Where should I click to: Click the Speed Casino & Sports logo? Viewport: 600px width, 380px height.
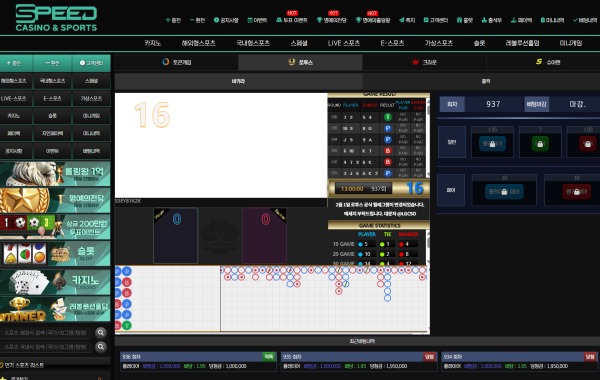56,18
